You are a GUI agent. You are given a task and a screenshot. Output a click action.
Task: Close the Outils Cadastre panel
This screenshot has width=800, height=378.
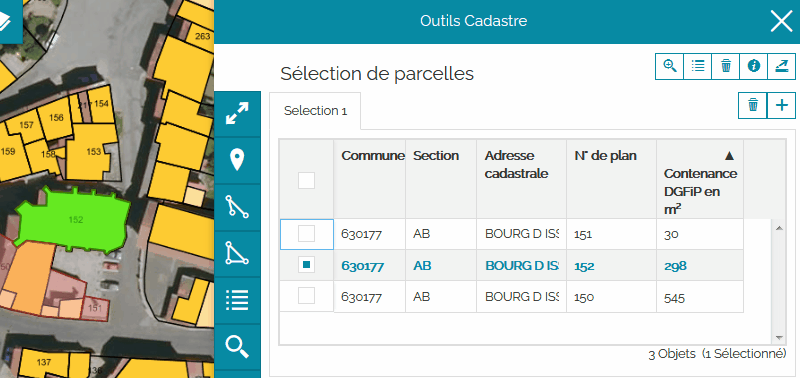[x=781, y=21]
